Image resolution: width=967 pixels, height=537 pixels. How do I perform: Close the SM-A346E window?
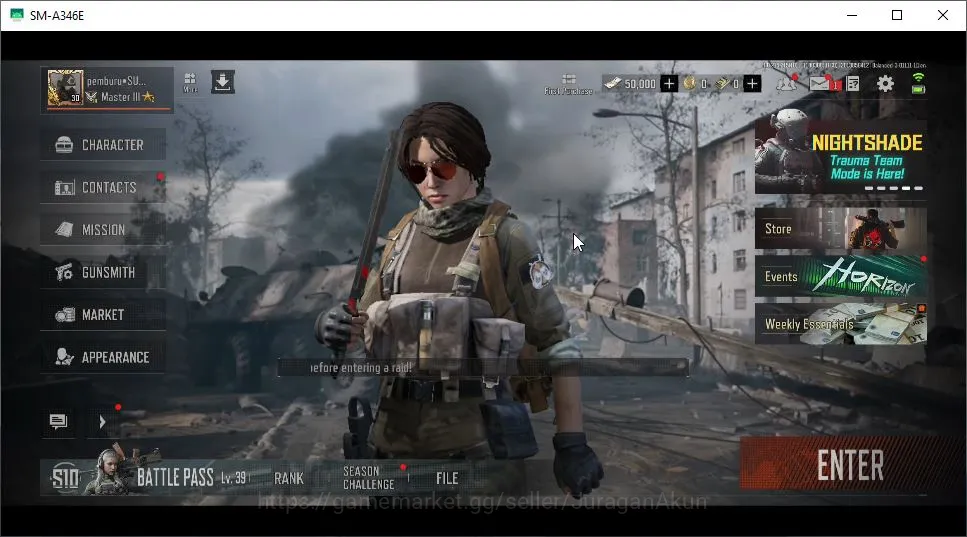click(943, 15)
